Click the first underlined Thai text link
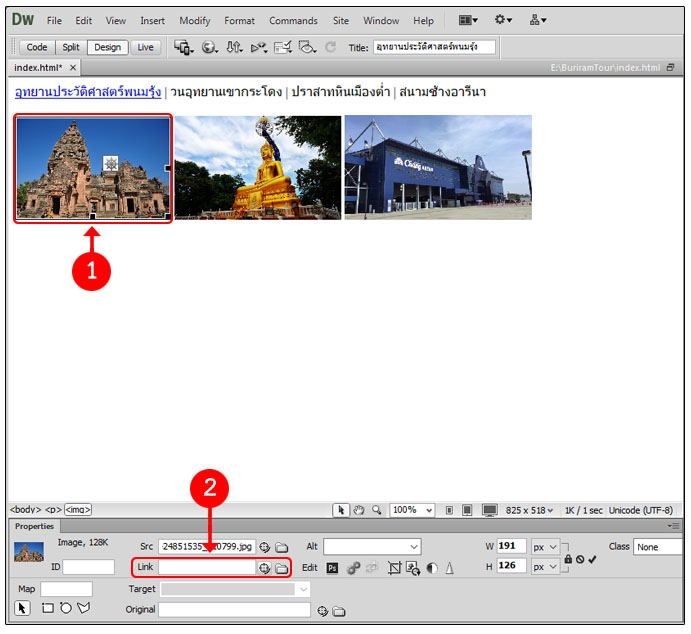This screenshot has height=634, width=691. pos(86,92)
